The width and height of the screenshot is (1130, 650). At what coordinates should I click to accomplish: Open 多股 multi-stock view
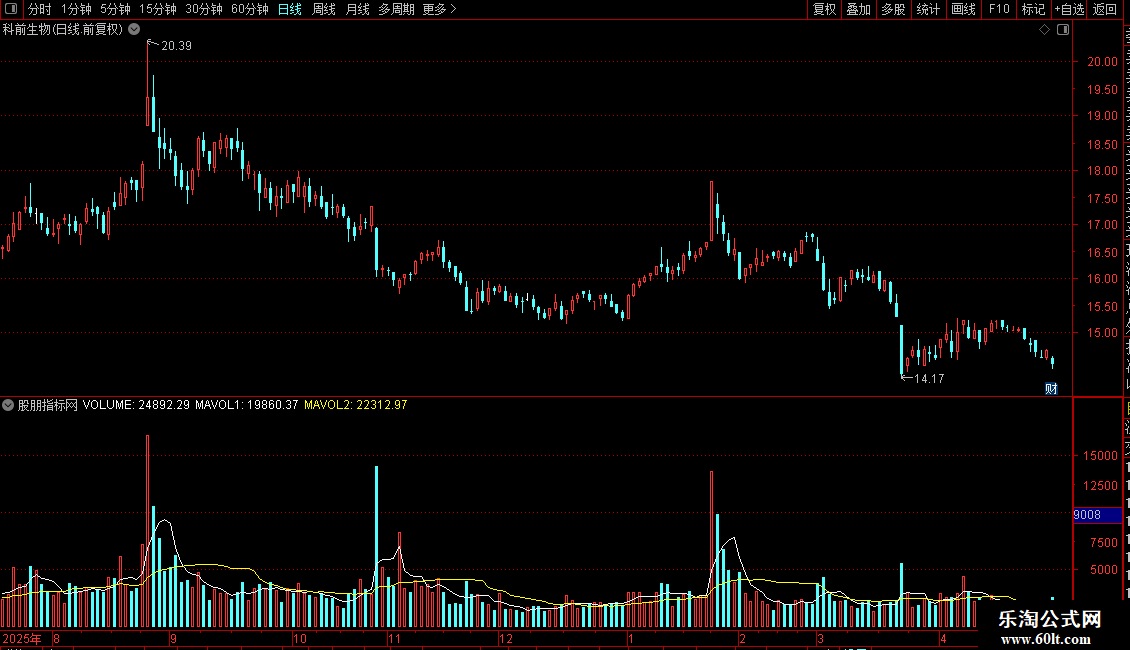[x=893, y=9]
